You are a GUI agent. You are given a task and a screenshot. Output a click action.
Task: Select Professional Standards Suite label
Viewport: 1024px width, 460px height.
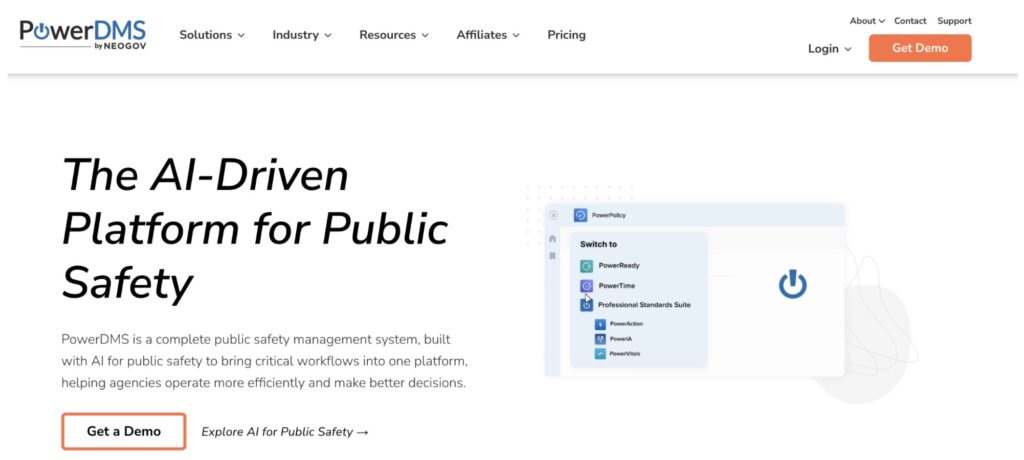click(x=644, y=305)
